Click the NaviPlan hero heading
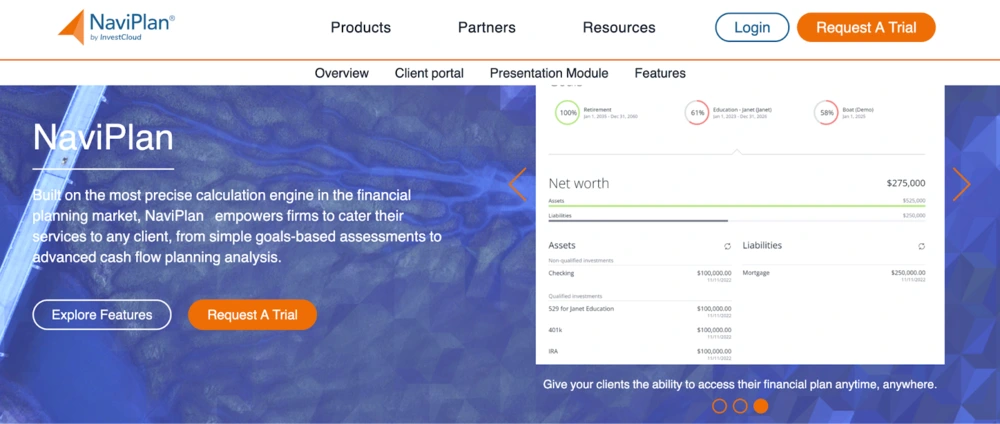 click(x=103, y=136)
